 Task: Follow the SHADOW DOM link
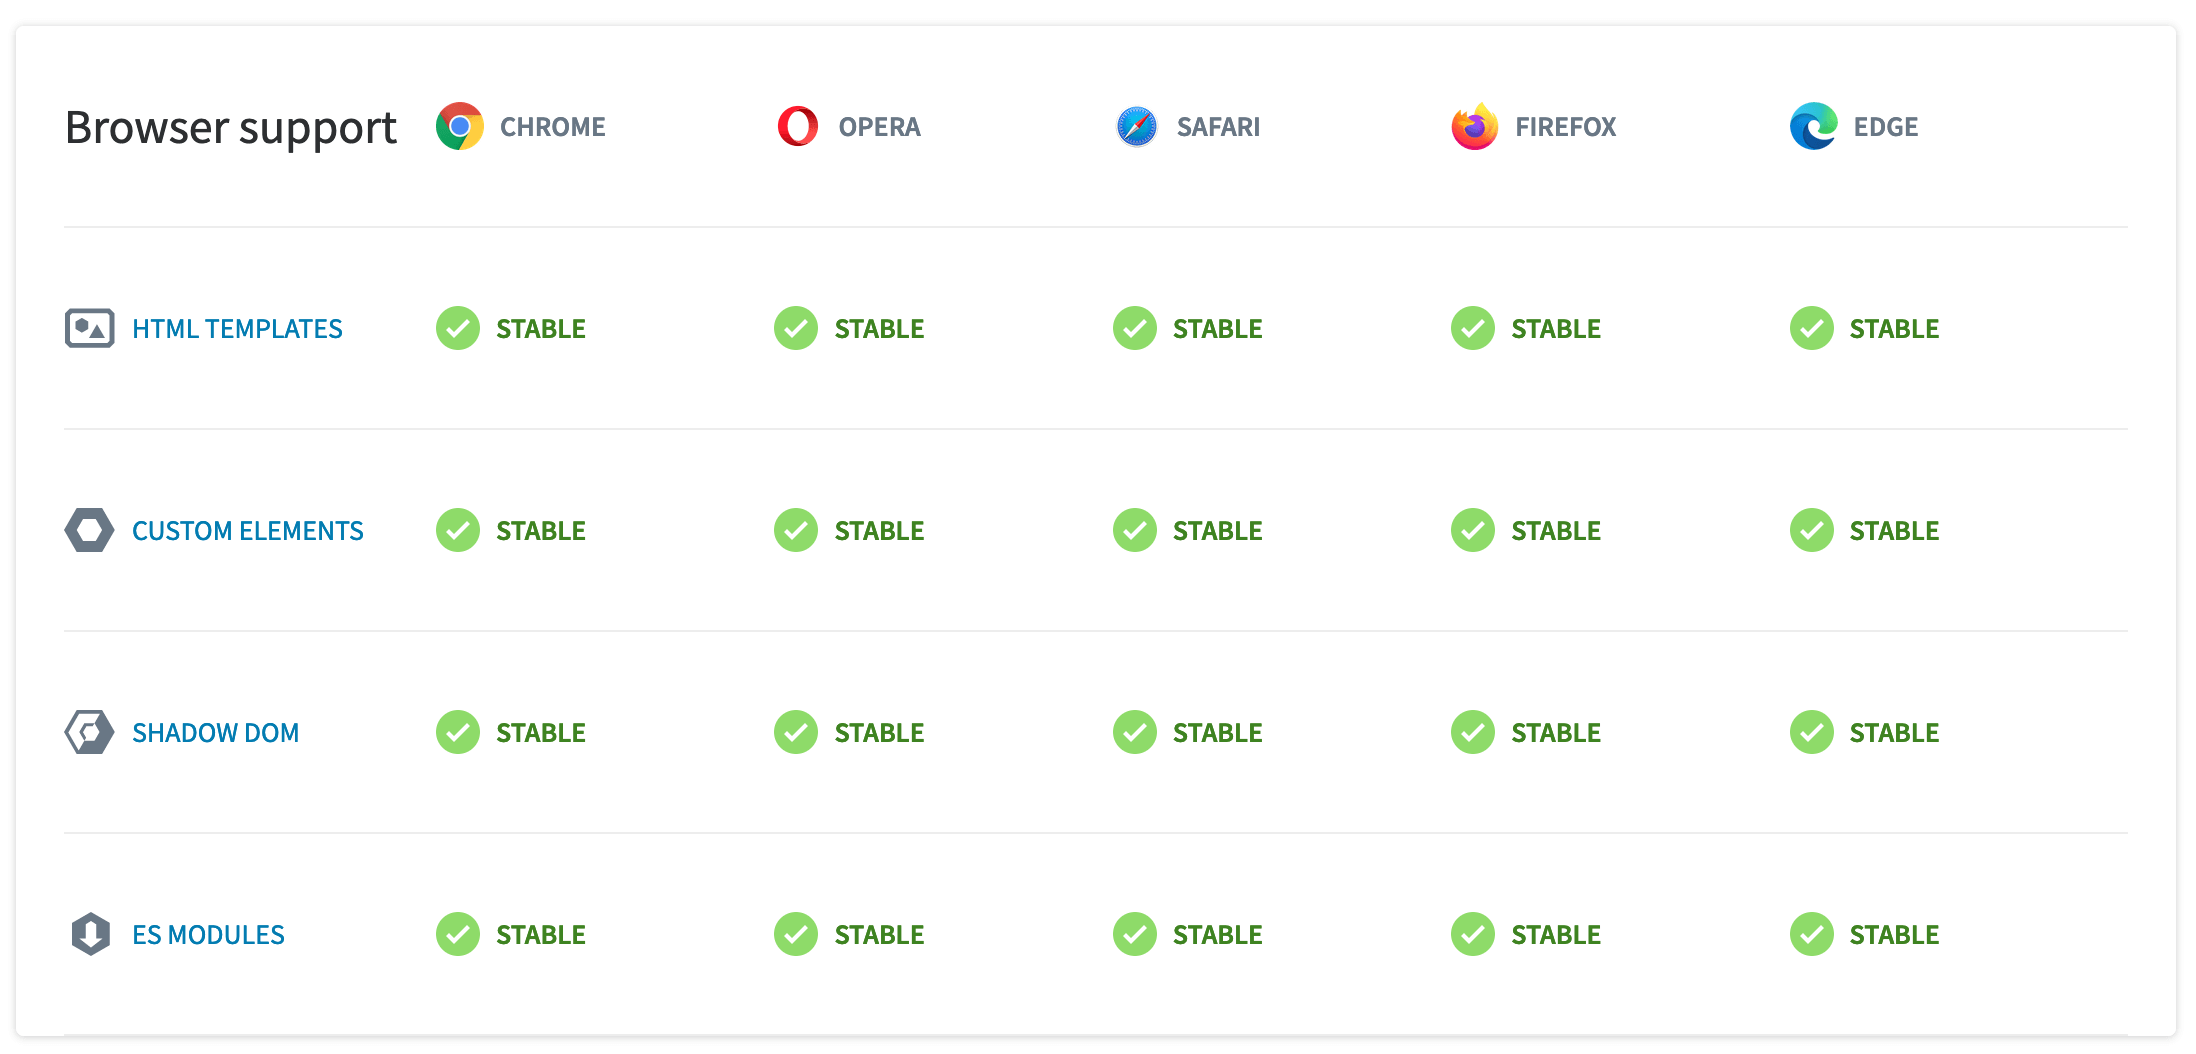[x=215, y=733]
